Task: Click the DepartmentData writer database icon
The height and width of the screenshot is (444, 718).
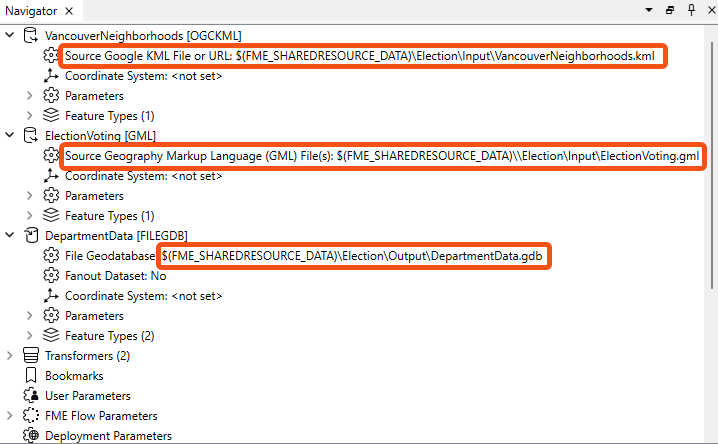Action: click(31, 235)
